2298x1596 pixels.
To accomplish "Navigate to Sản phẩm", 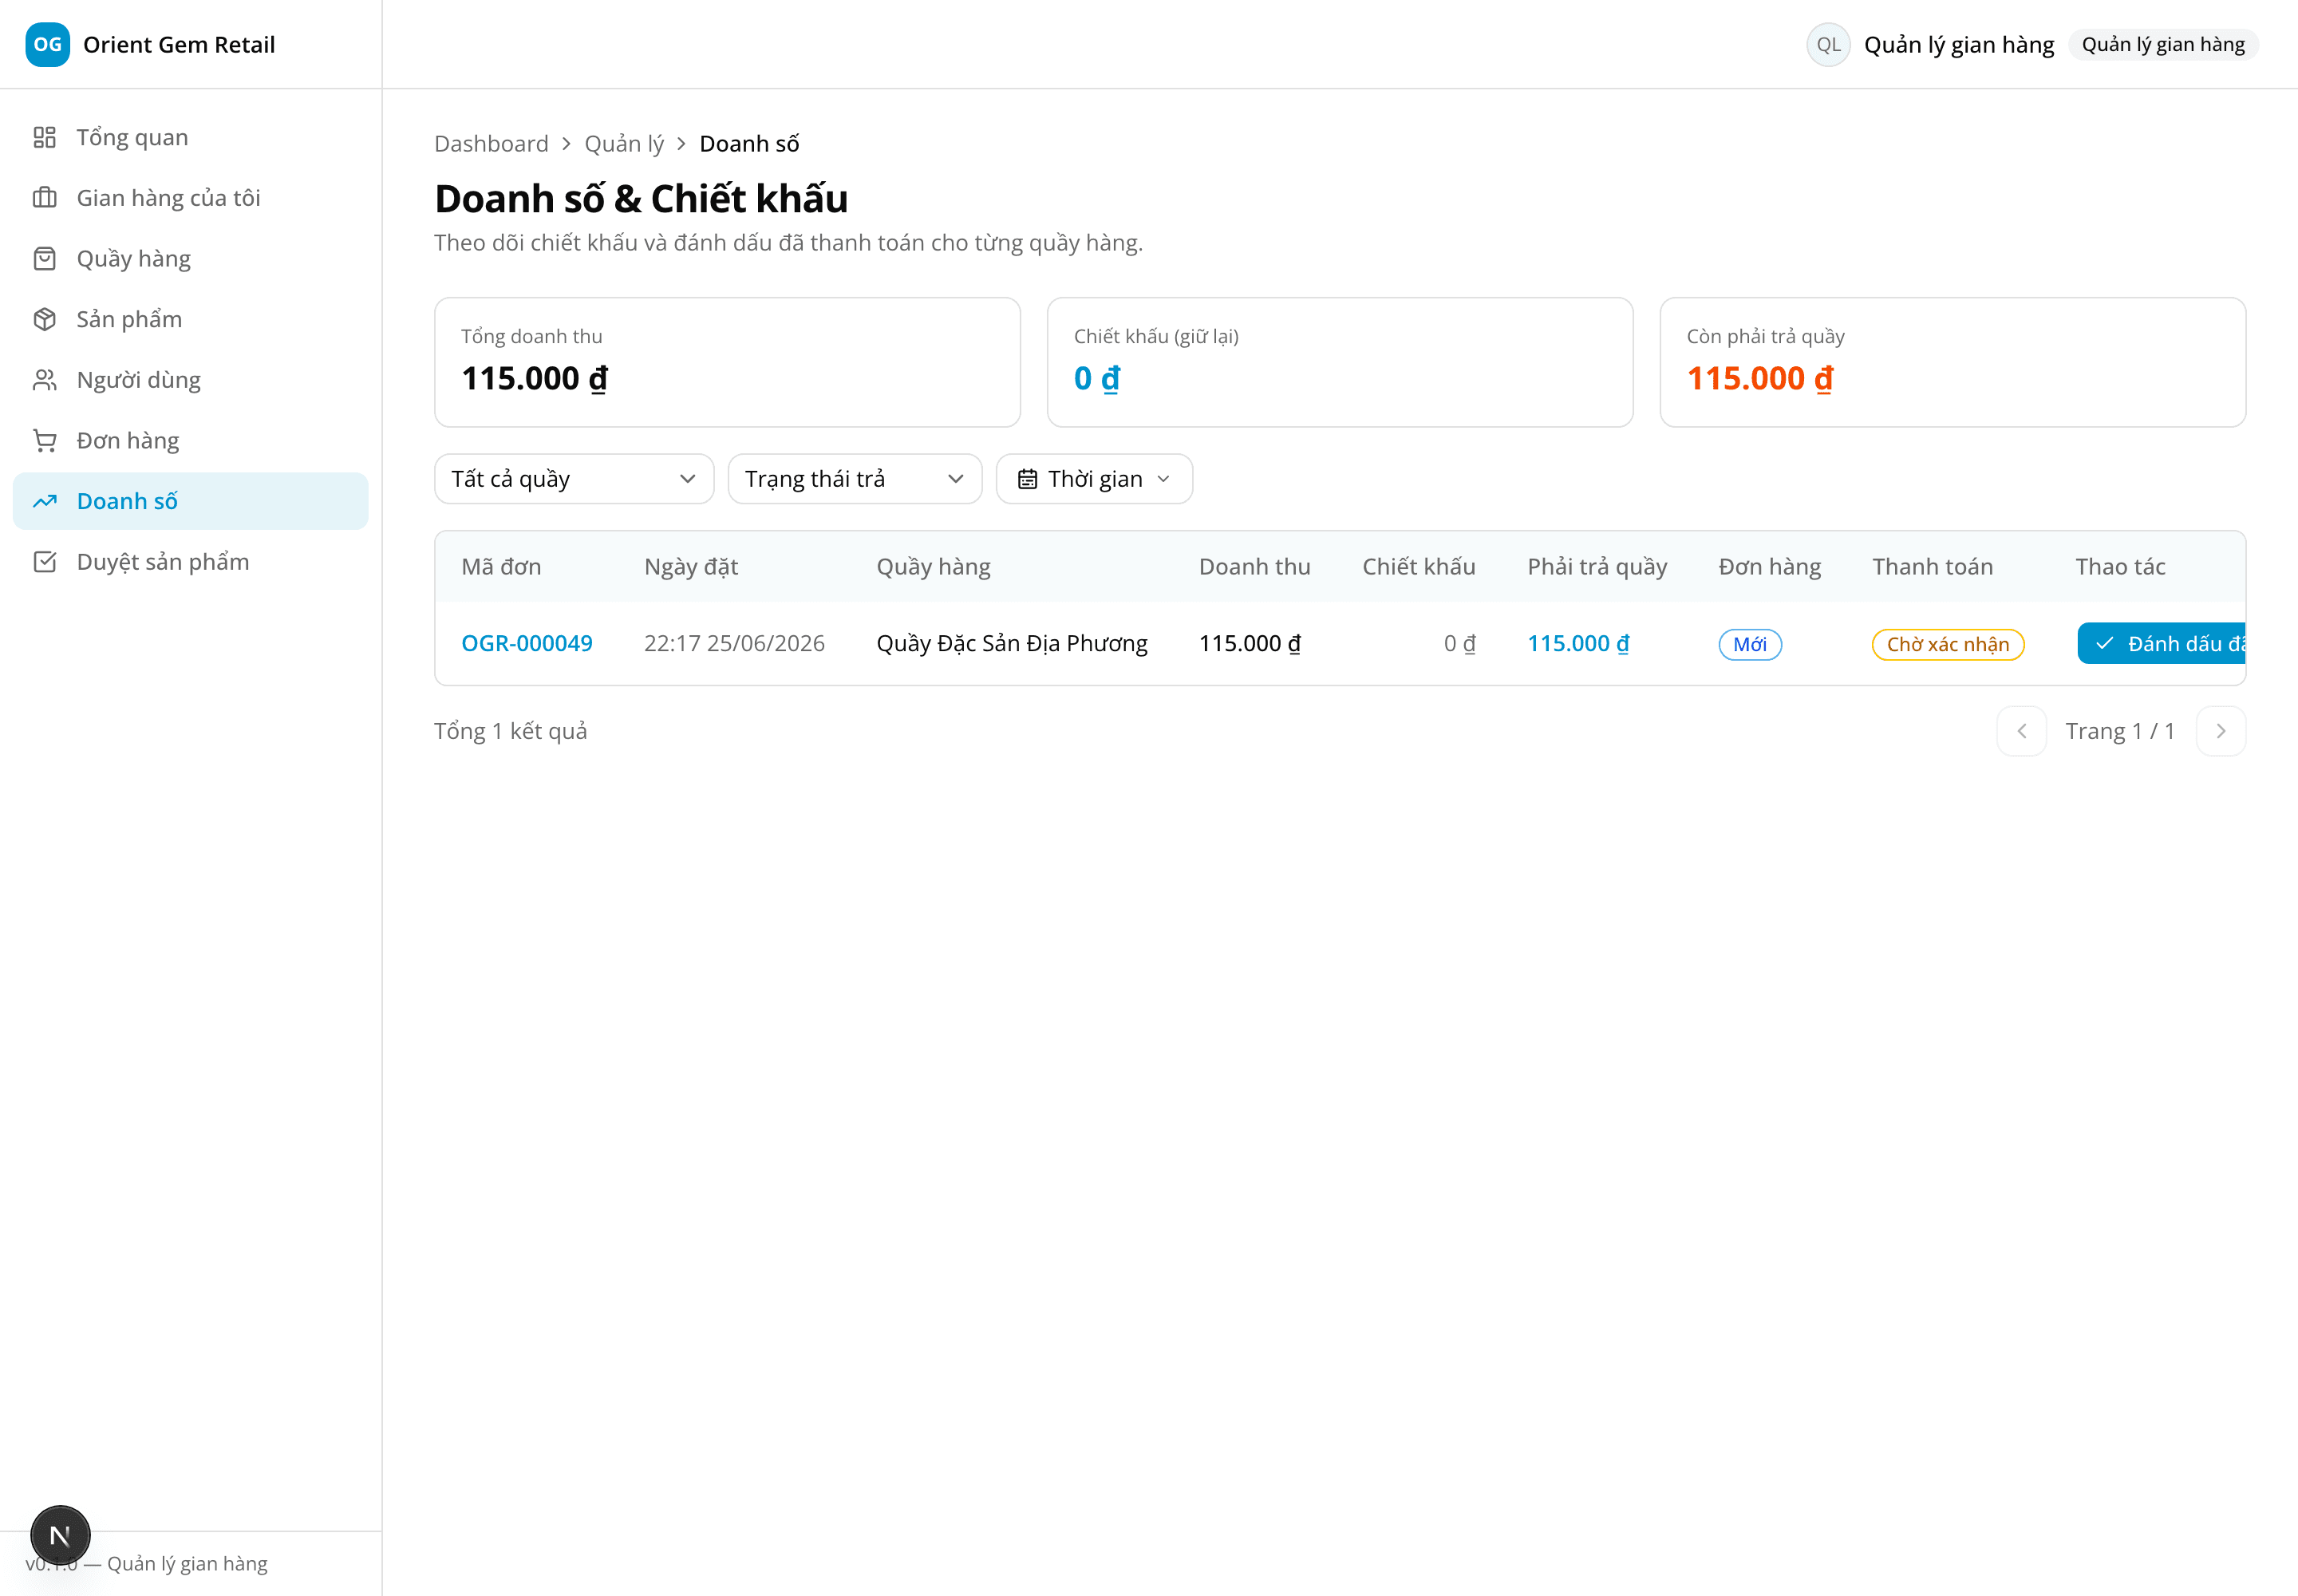I will point(190,319).
